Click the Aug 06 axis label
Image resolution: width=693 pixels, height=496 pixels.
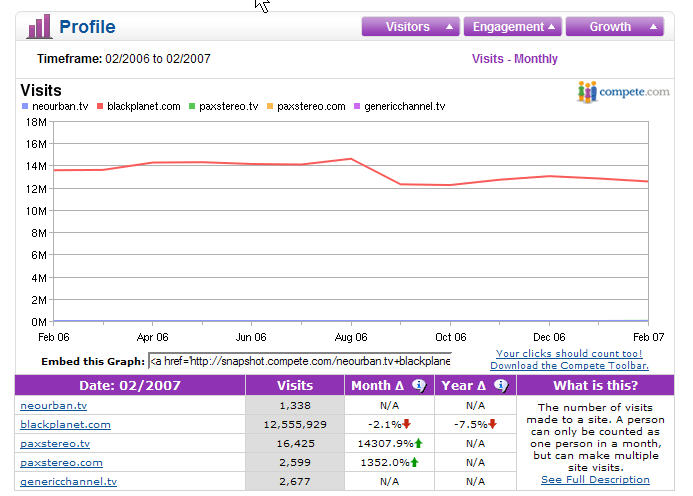pyautogui.click(x=351, y=337)
